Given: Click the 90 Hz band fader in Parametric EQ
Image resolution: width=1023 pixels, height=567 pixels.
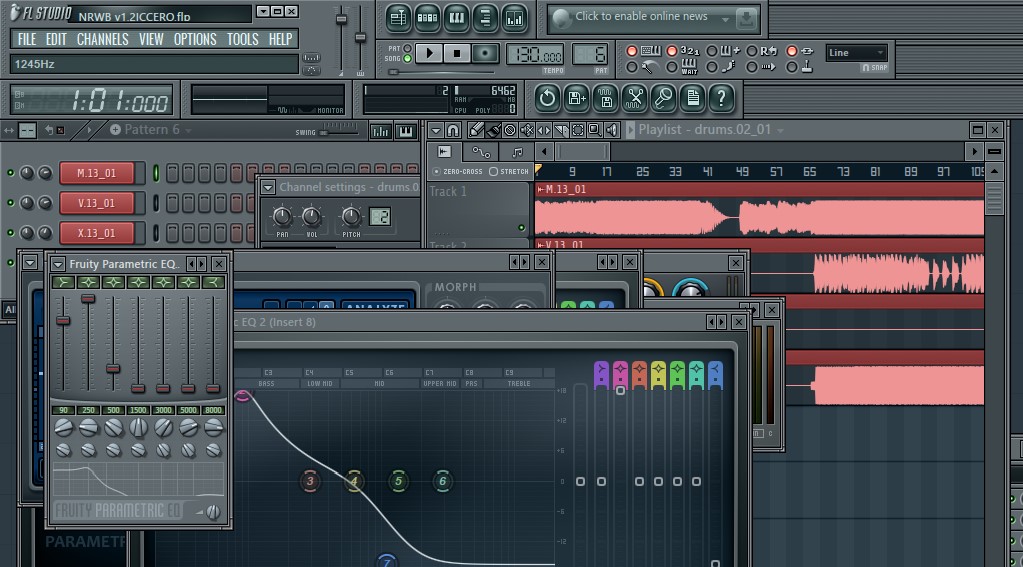Looking at the screenshot, I should 63,321.
